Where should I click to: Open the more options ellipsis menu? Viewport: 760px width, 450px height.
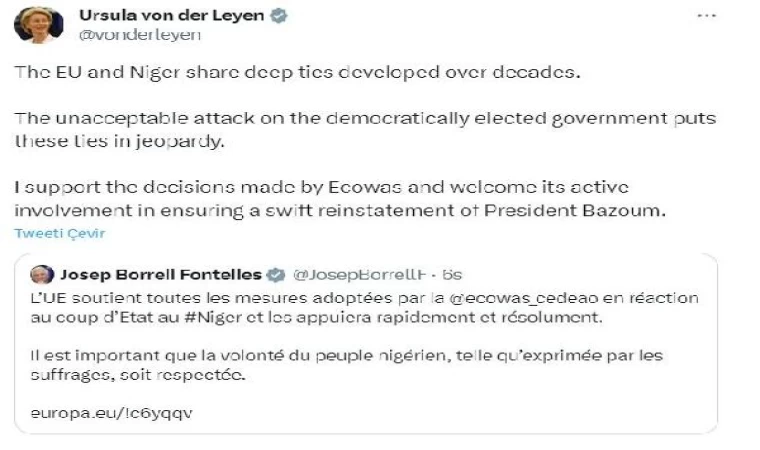707,18
